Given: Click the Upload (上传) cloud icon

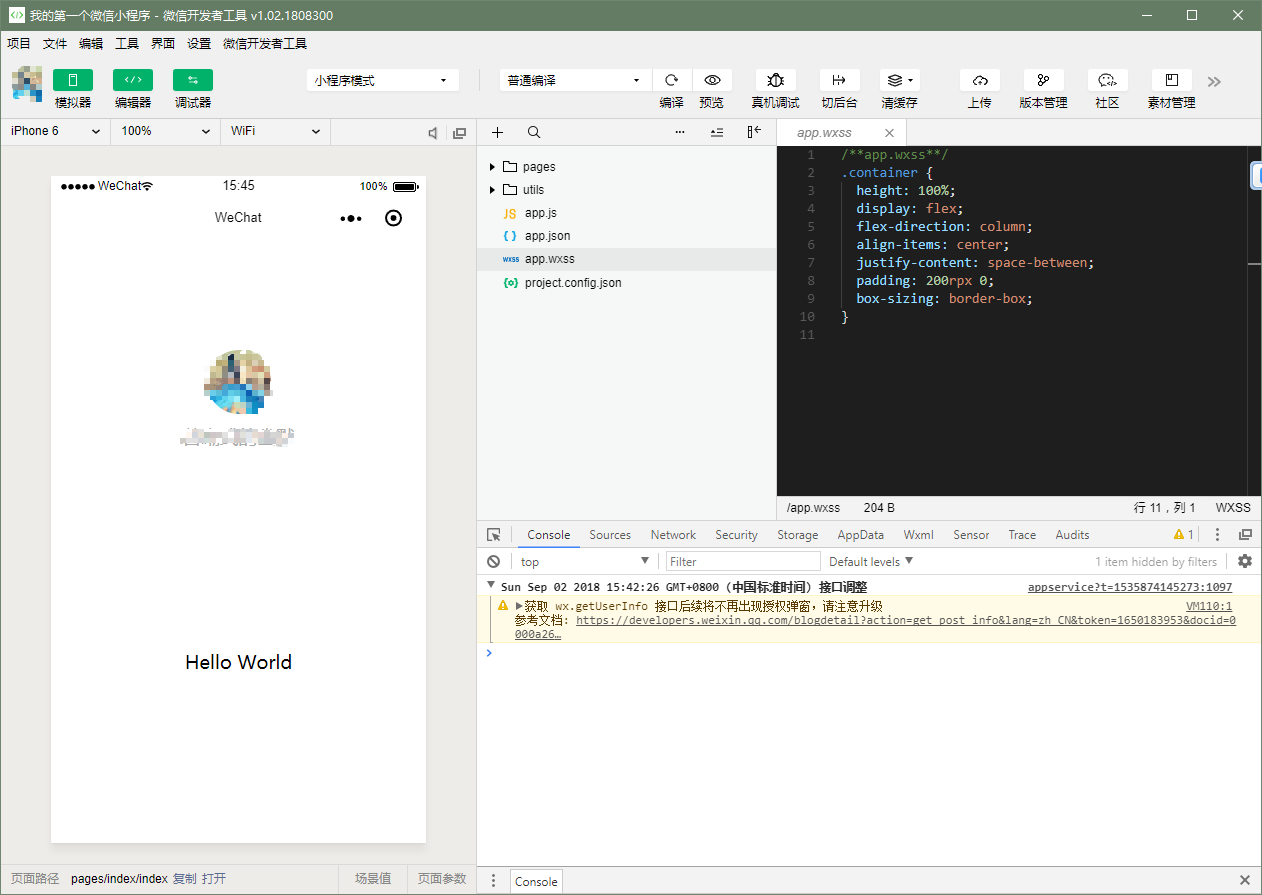Looking at the screenshot, I should pos(979,80).
